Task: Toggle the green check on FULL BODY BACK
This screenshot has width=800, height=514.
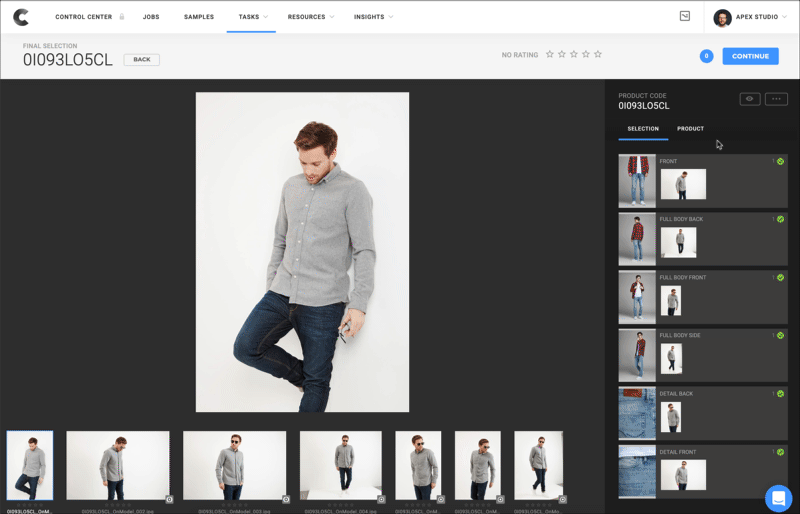Action: 780,219
